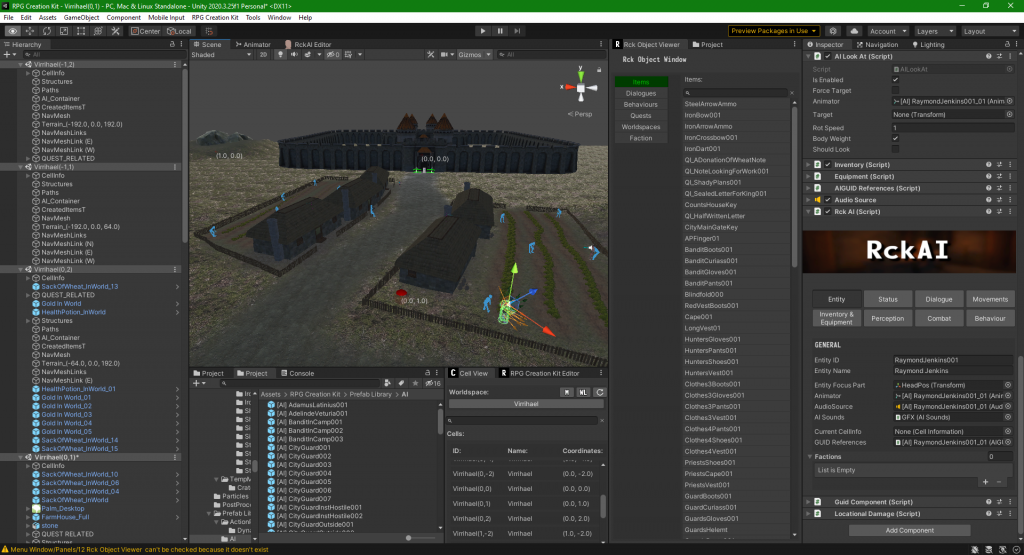Open the Layers dropdown

[934, 31]
